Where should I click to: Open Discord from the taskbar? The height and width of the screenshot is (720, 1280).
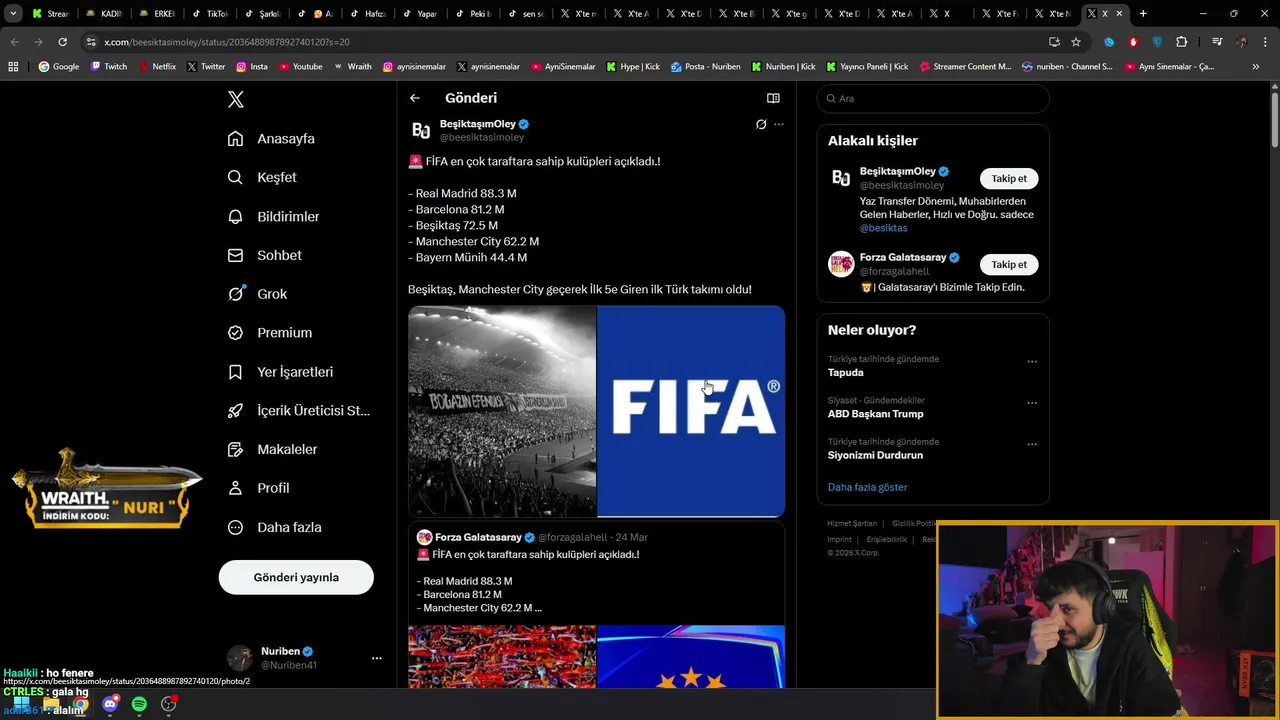coord(110,704)
